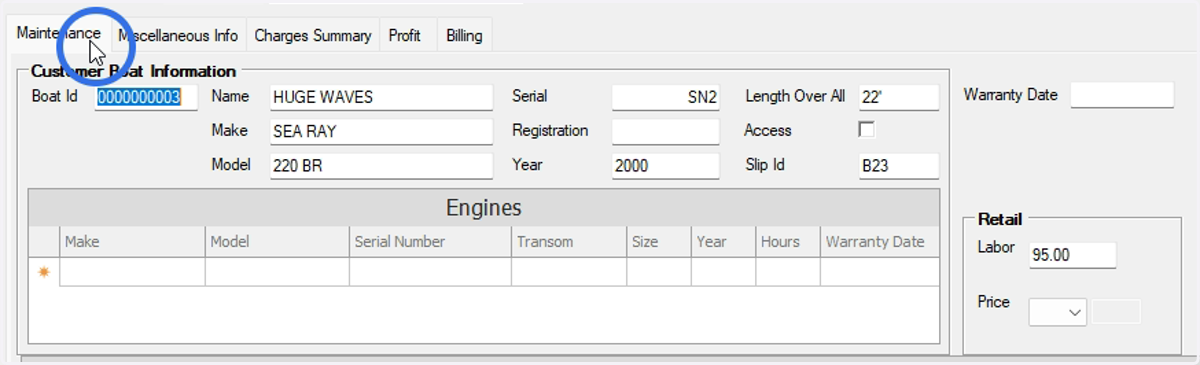Click the Engines grid title bar
Screen dimensions: 1200x365
(484, 208)
